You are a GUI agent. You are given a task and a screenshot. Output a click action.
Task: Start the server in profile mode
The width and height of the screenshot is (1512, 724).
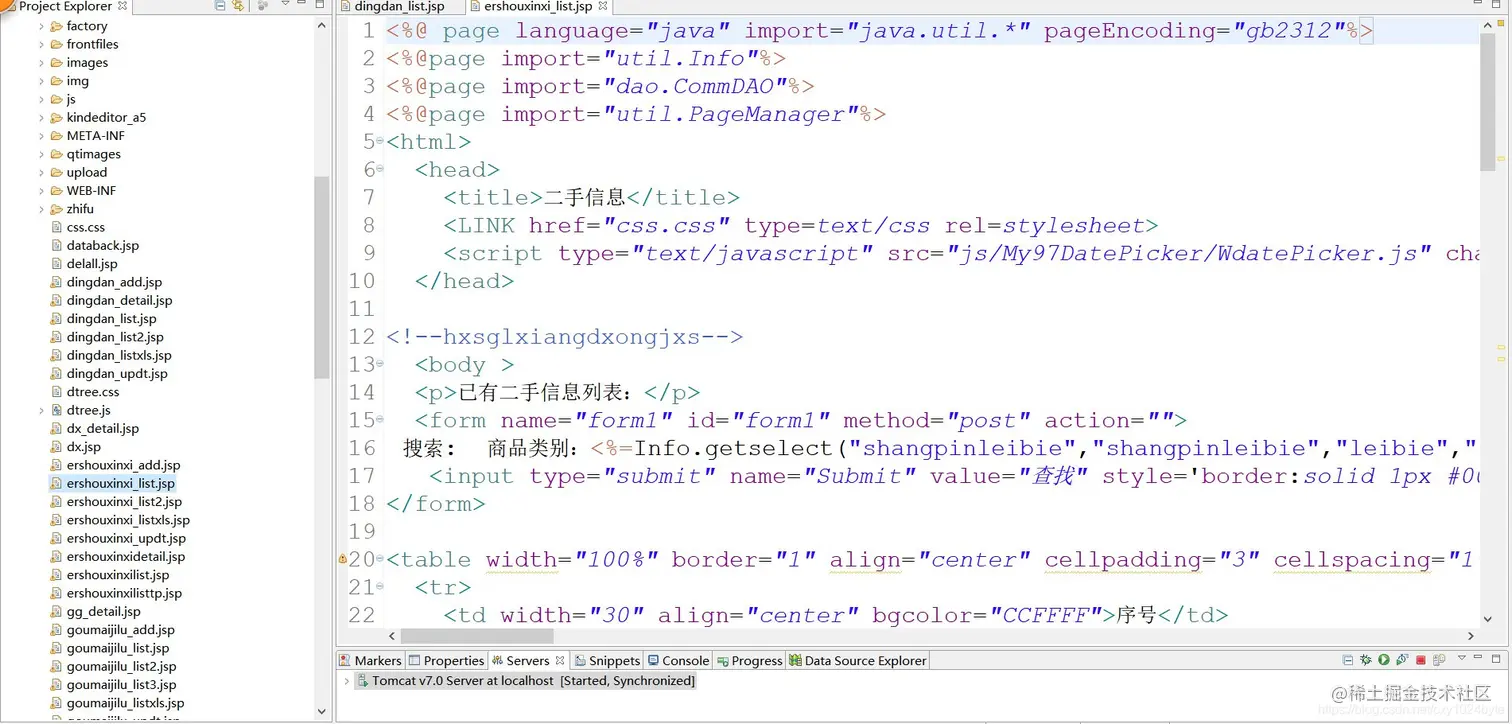(1402, 660)
